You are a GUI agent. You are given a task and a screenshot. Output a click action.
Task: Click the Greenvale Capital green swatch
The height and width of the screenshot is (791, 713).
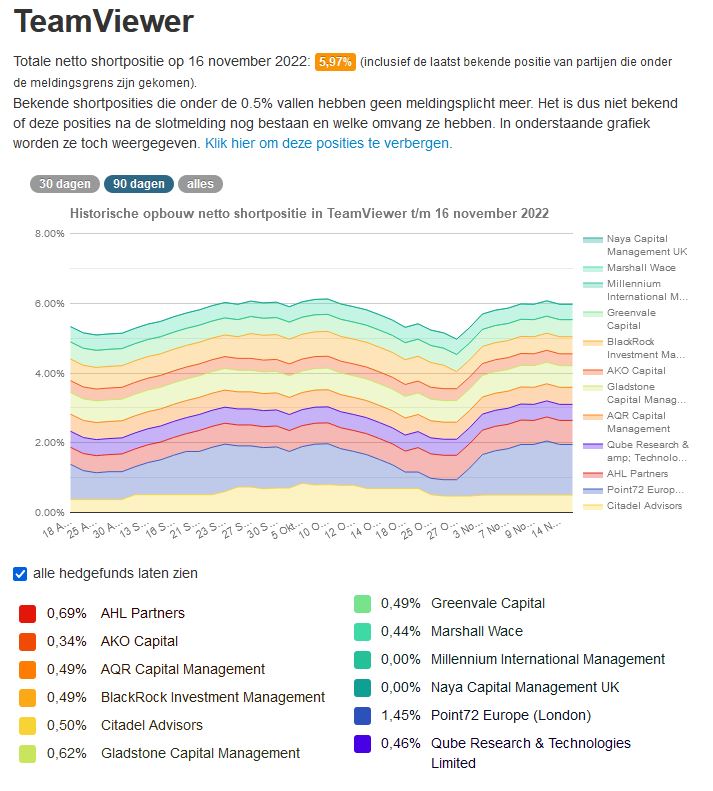[x=363, y=603]
